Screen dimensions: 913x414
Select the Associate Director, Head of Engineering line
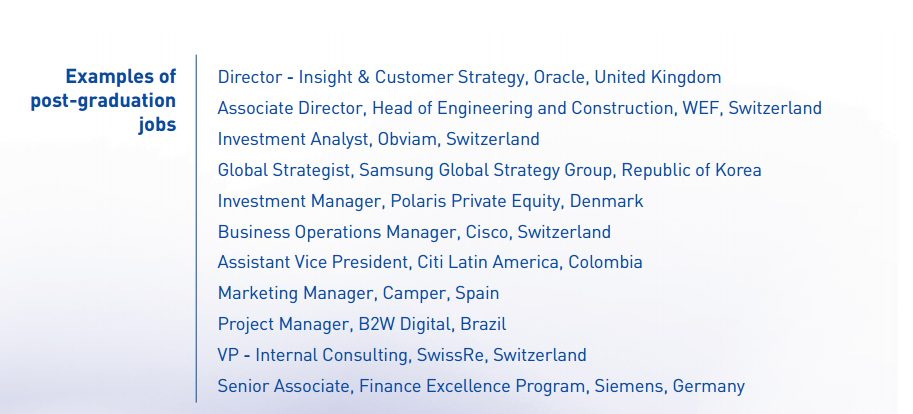519,108
